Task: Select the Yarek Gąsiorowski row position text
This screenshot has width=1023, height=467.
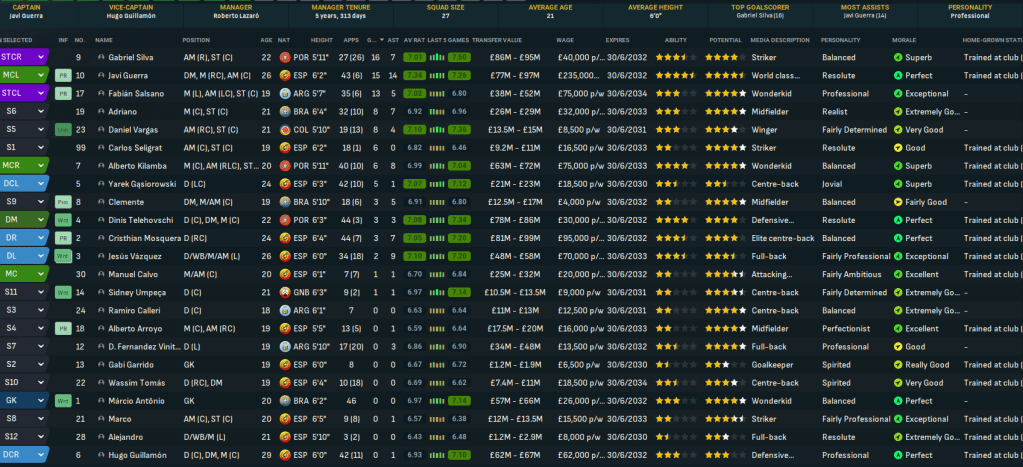Action: point(196,184)
